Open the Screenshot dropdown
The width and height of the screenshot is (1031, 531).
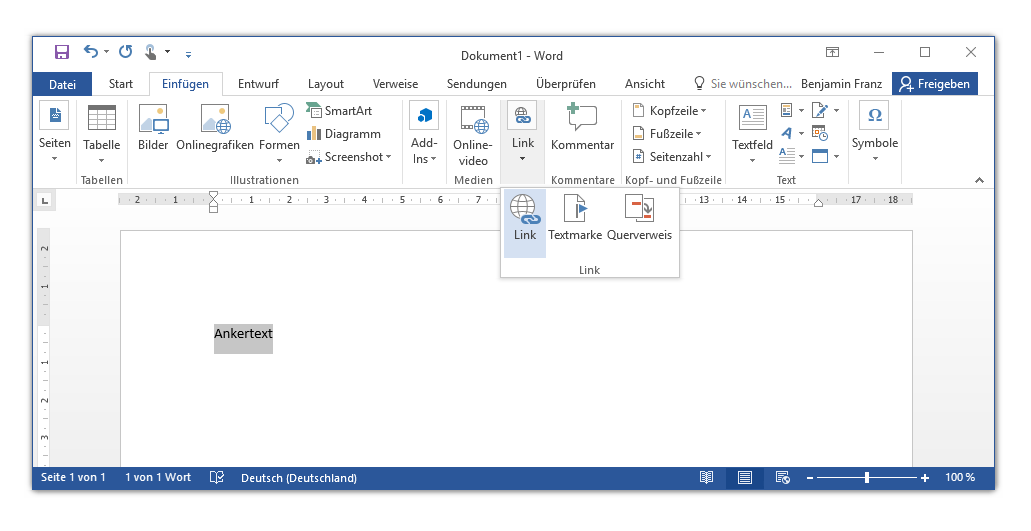(348, 156)
